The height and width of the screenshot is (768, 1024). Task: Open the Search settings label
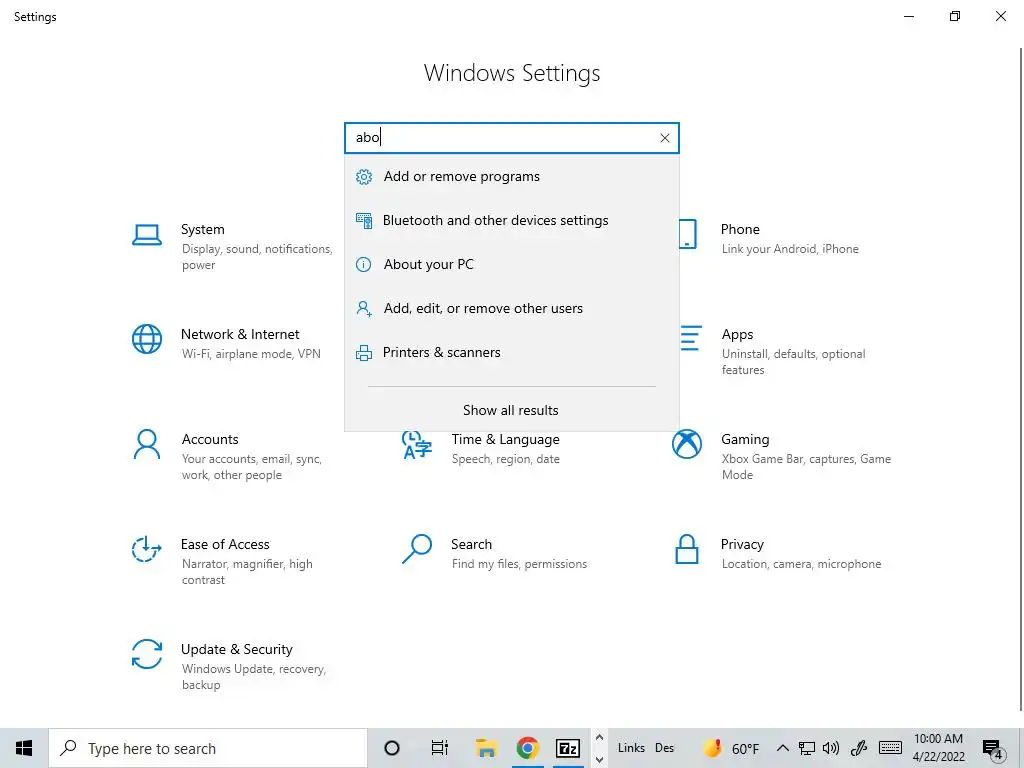(471, 544)
